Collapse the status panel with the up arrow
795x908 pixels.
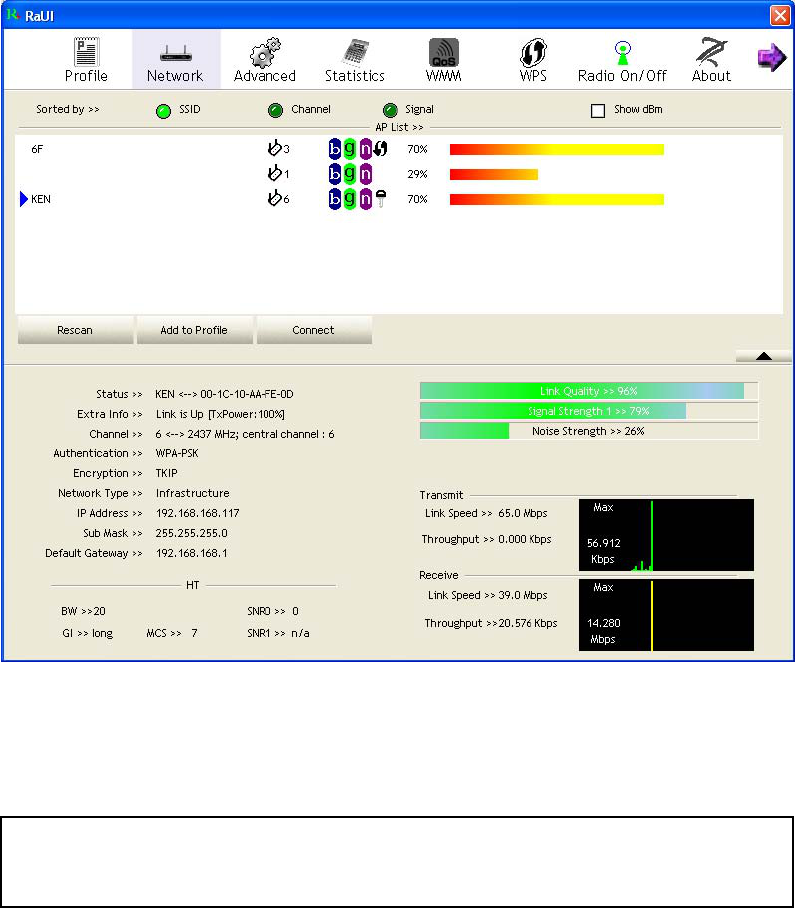coord(764,356)
